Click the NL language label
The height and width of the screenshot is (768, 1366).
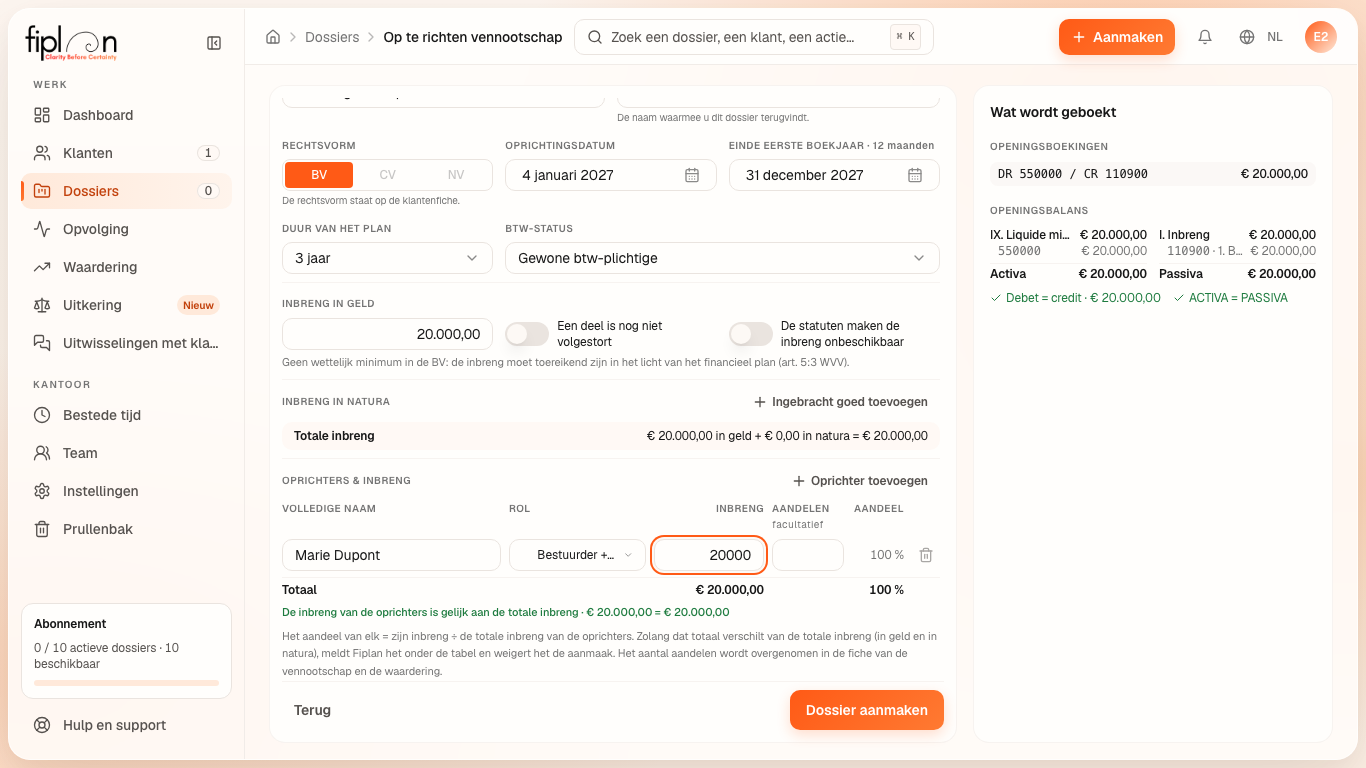(x=1275, y=37)
